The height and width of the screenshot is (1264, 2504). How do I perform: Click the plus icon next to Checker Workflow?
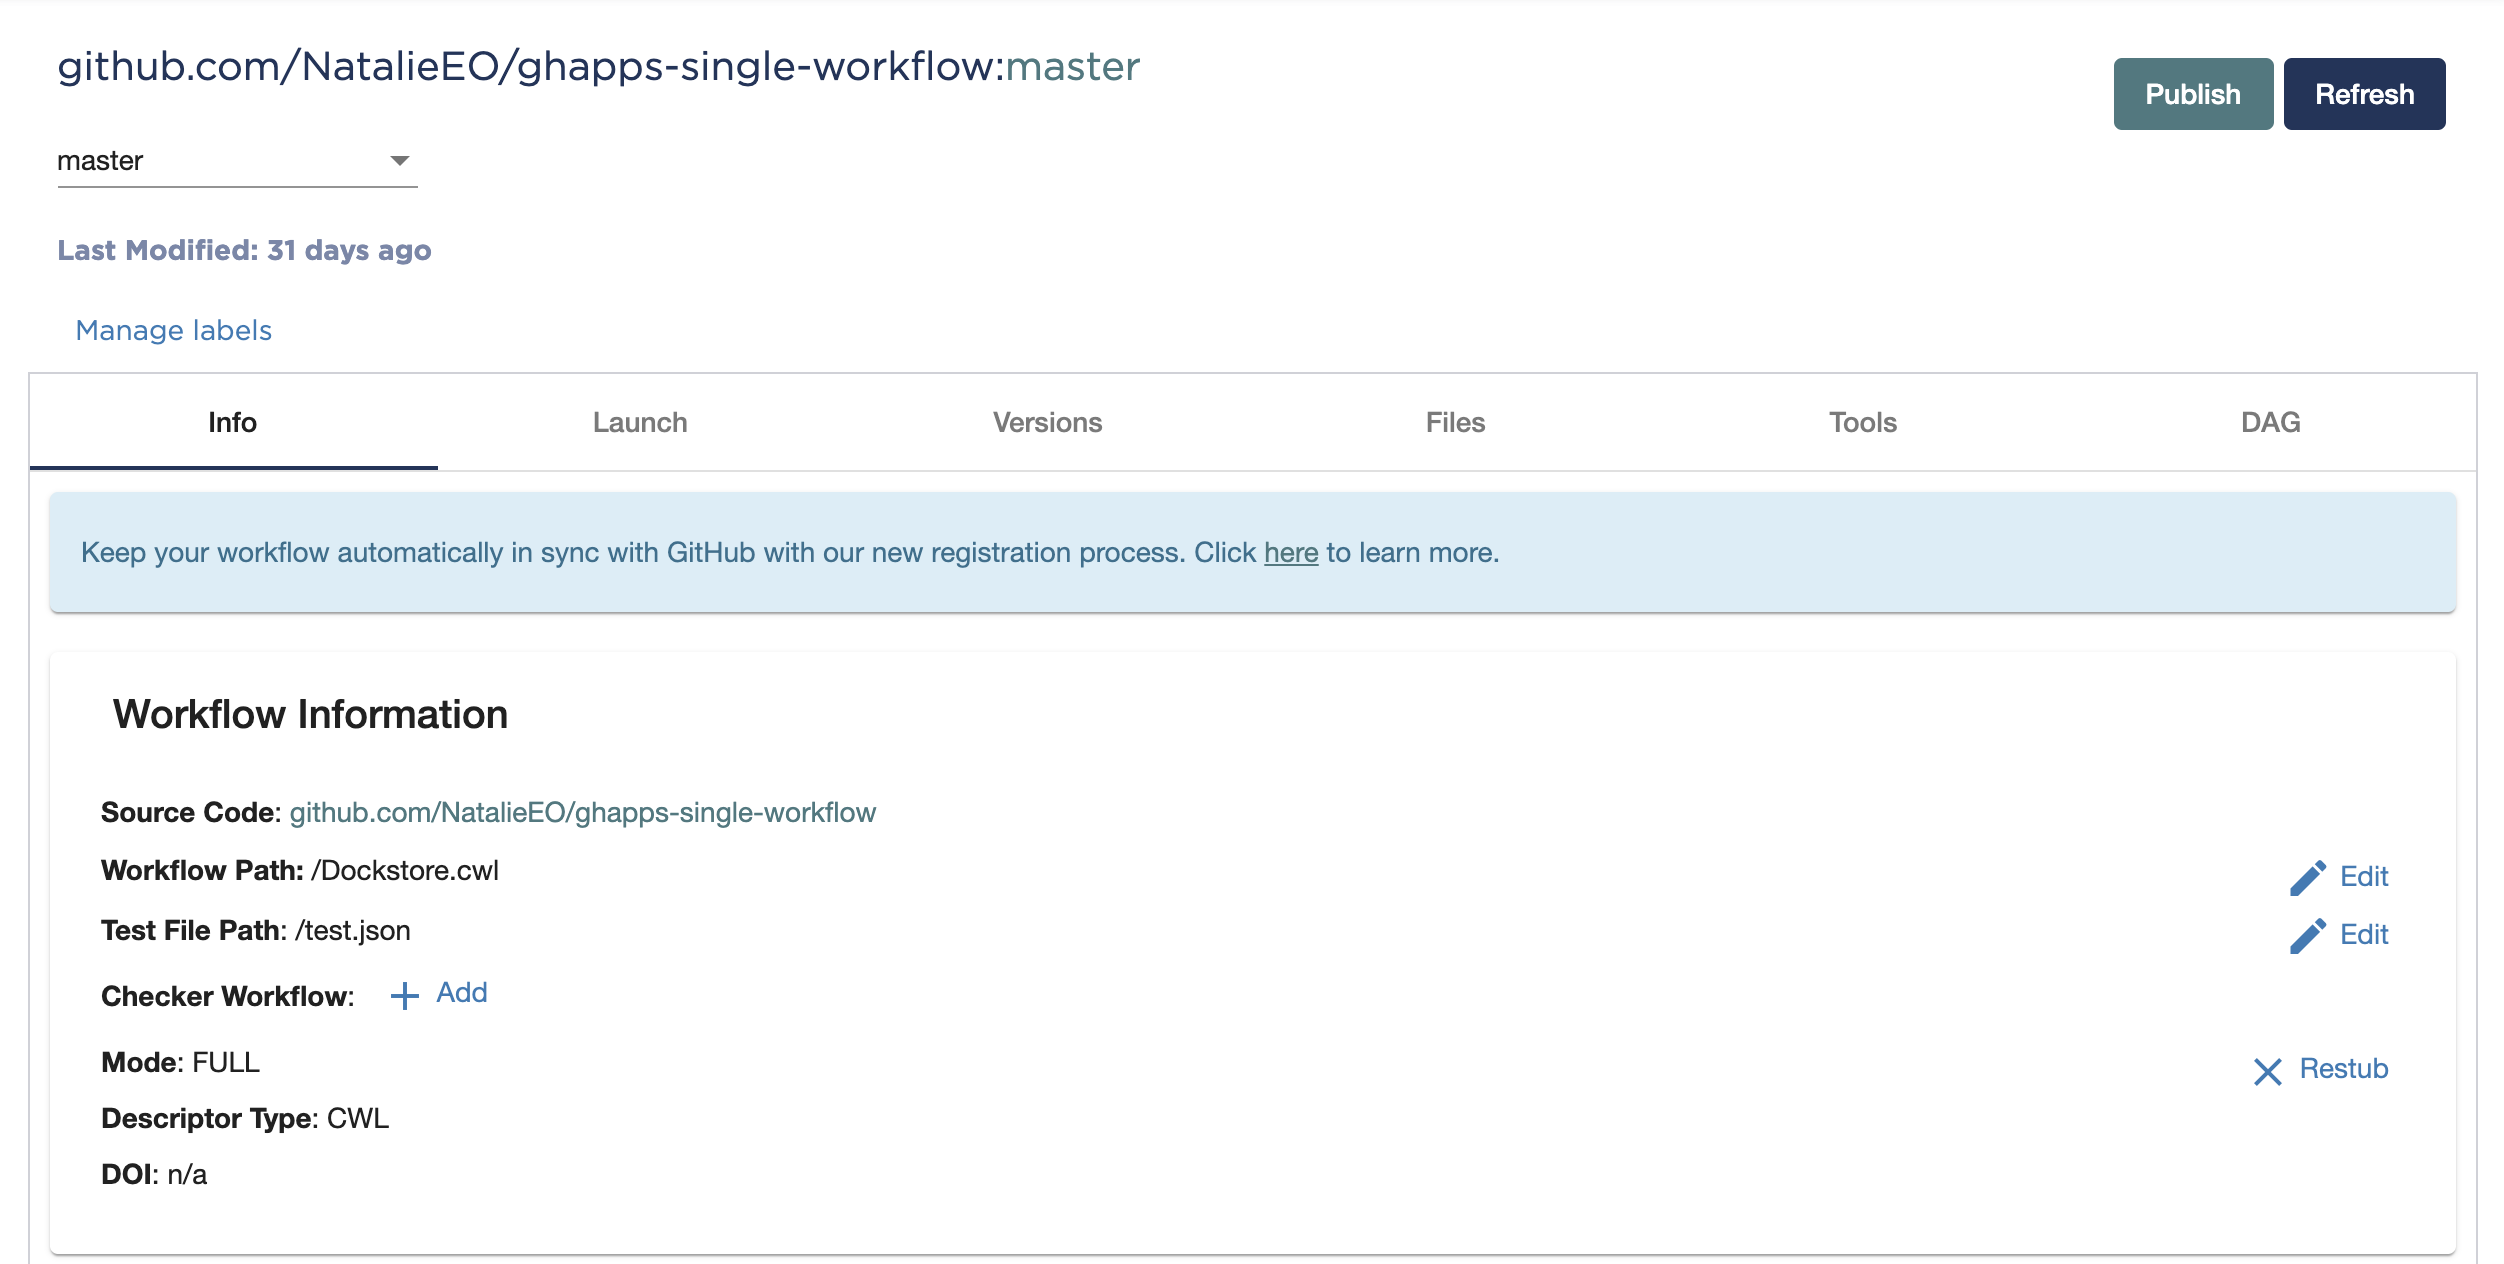click(x=404, y=994)
